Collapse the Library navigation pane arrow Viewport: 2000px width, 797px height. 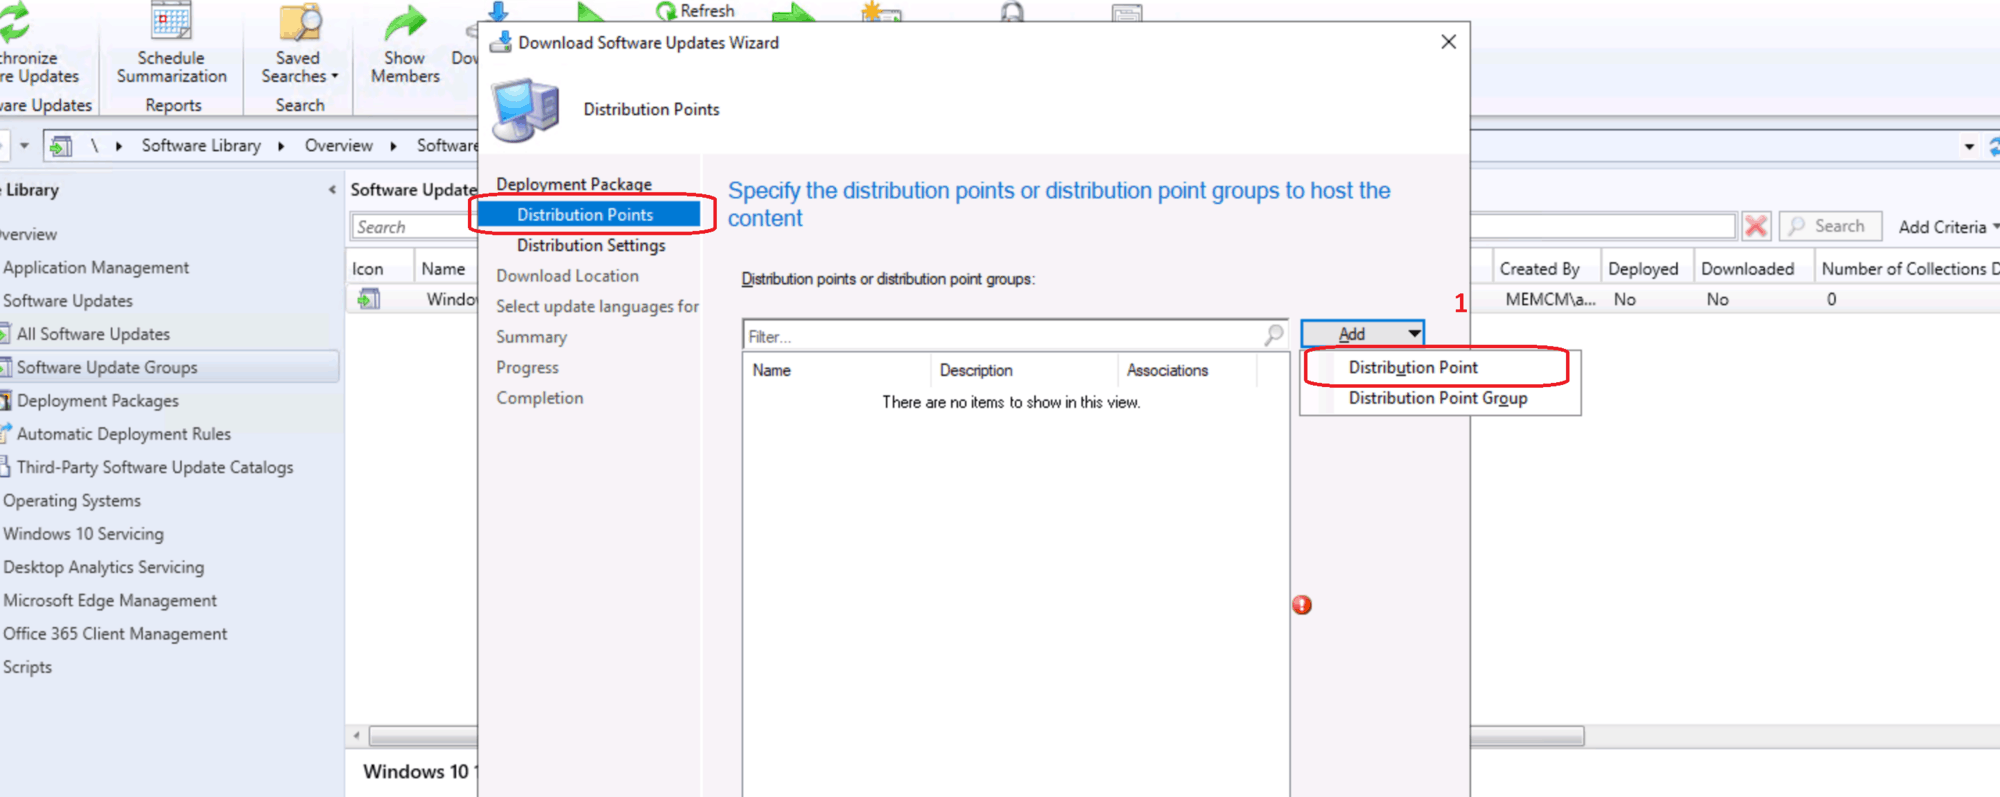(x=332, y=189)
